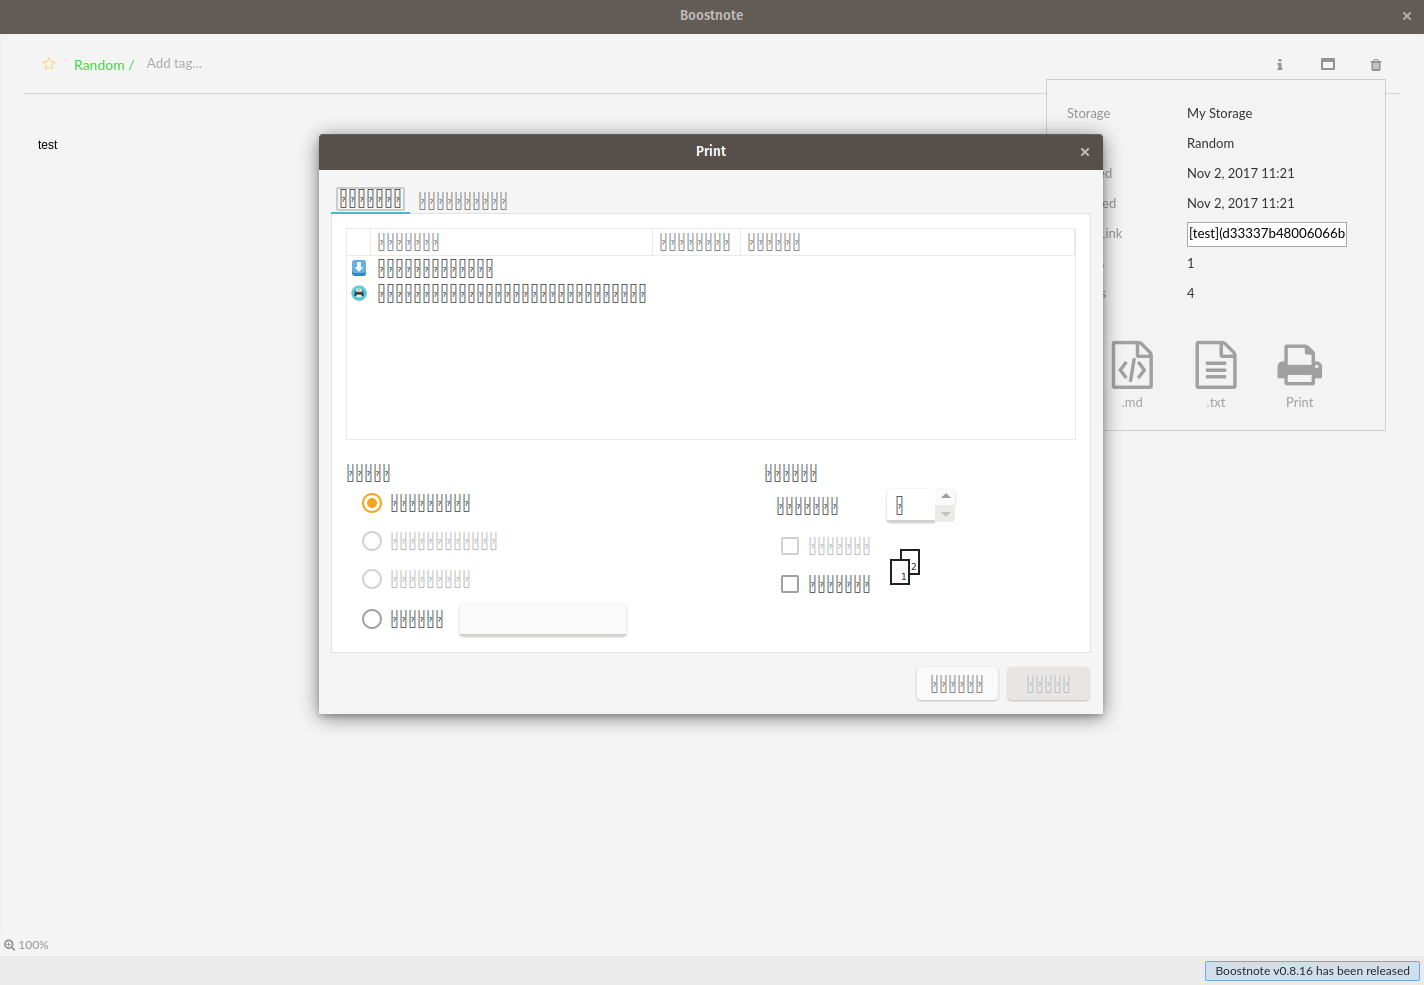This screenshot has width=1424, height=985.
Task: Click the "Random" folder value in info panel
Action: [1210, 143]
